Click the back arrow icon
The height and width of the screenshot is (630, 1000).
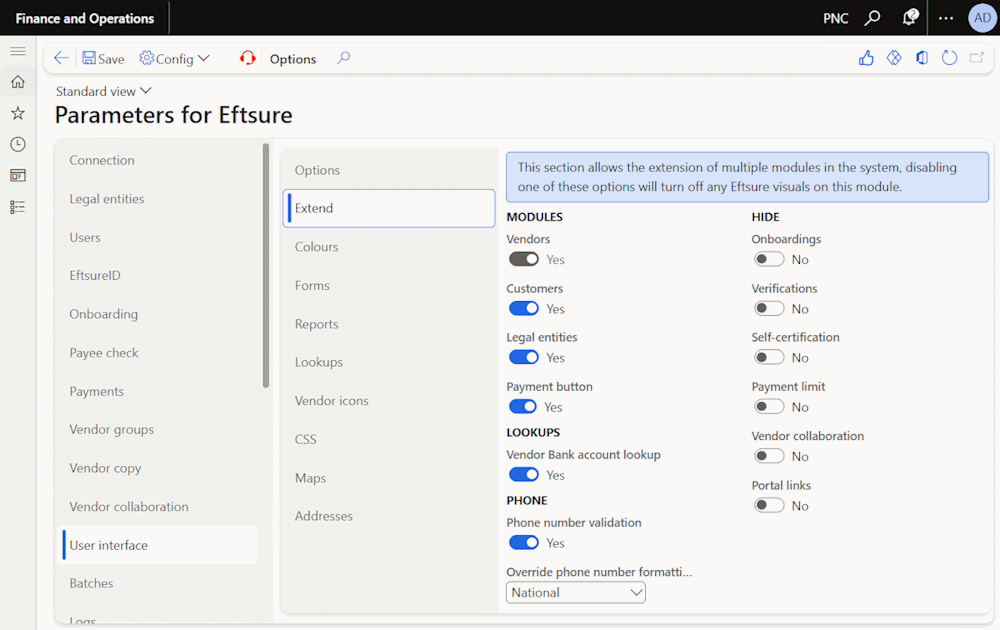click(61, 58)
